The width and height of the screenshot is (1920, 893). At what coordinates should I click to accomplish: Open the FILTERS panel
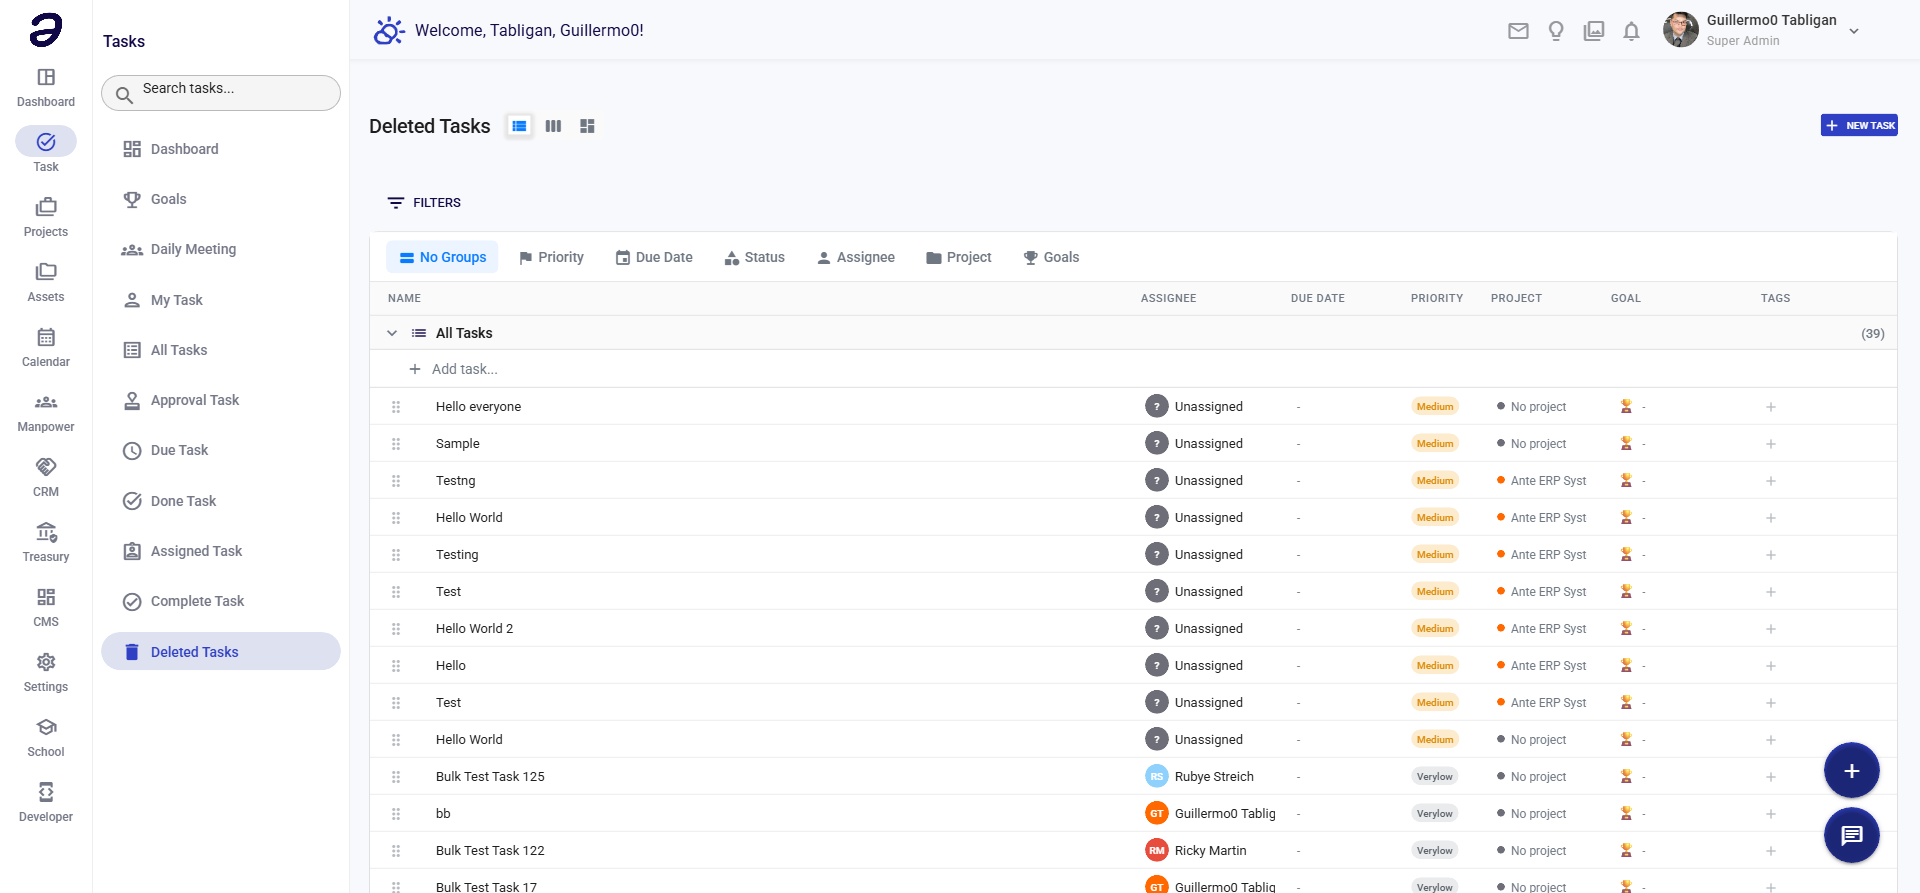click(x=424, y=203)
